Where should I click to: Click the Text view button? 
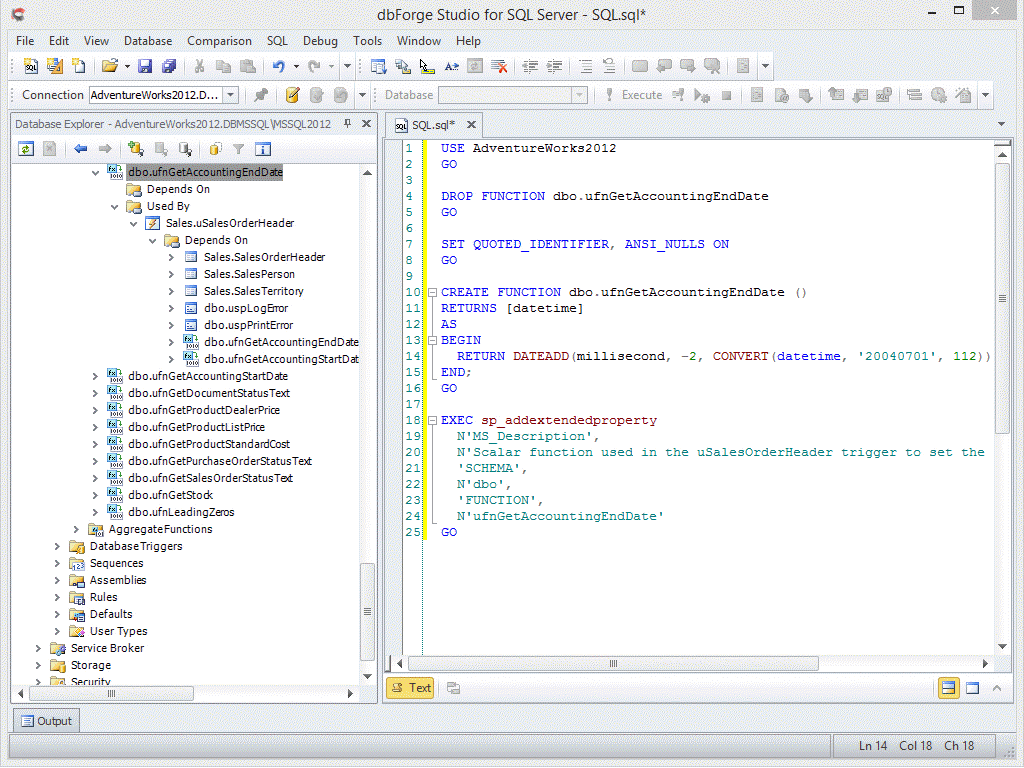pyautogui.click(x=411, y=688)
